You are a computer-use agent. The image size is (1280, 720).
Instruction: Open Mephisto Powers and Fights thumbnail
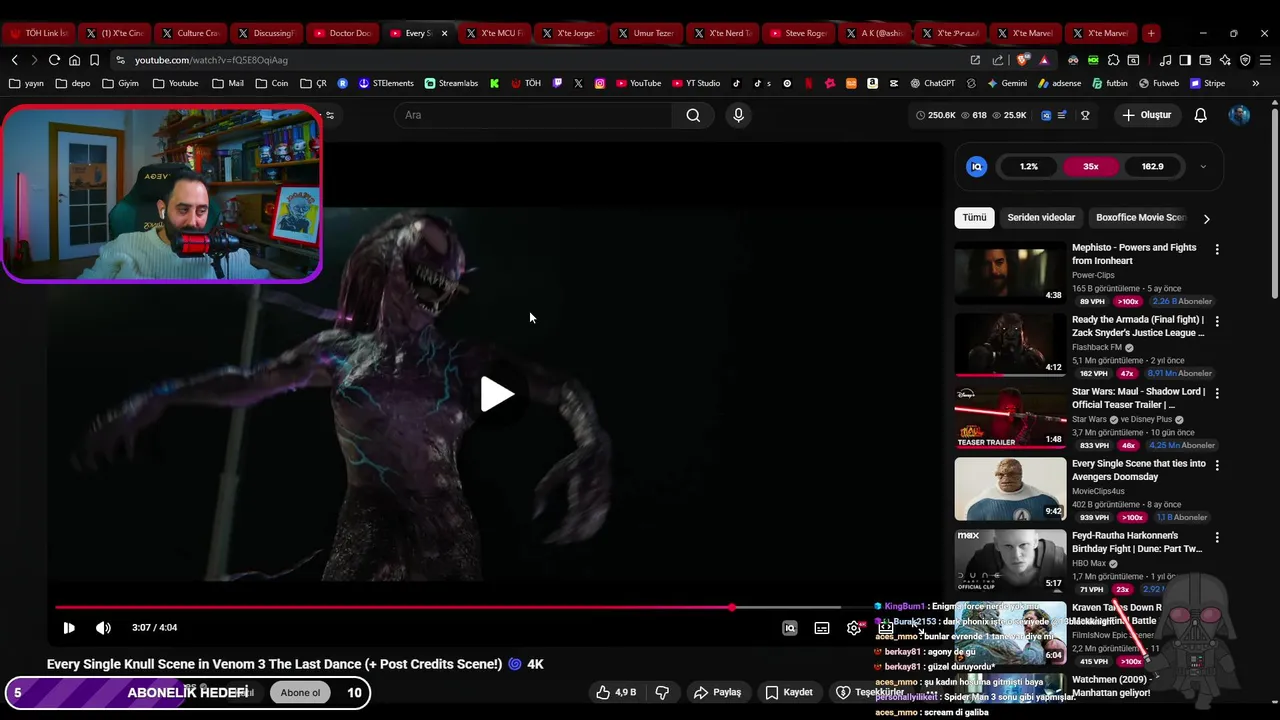coord(1010,272)
